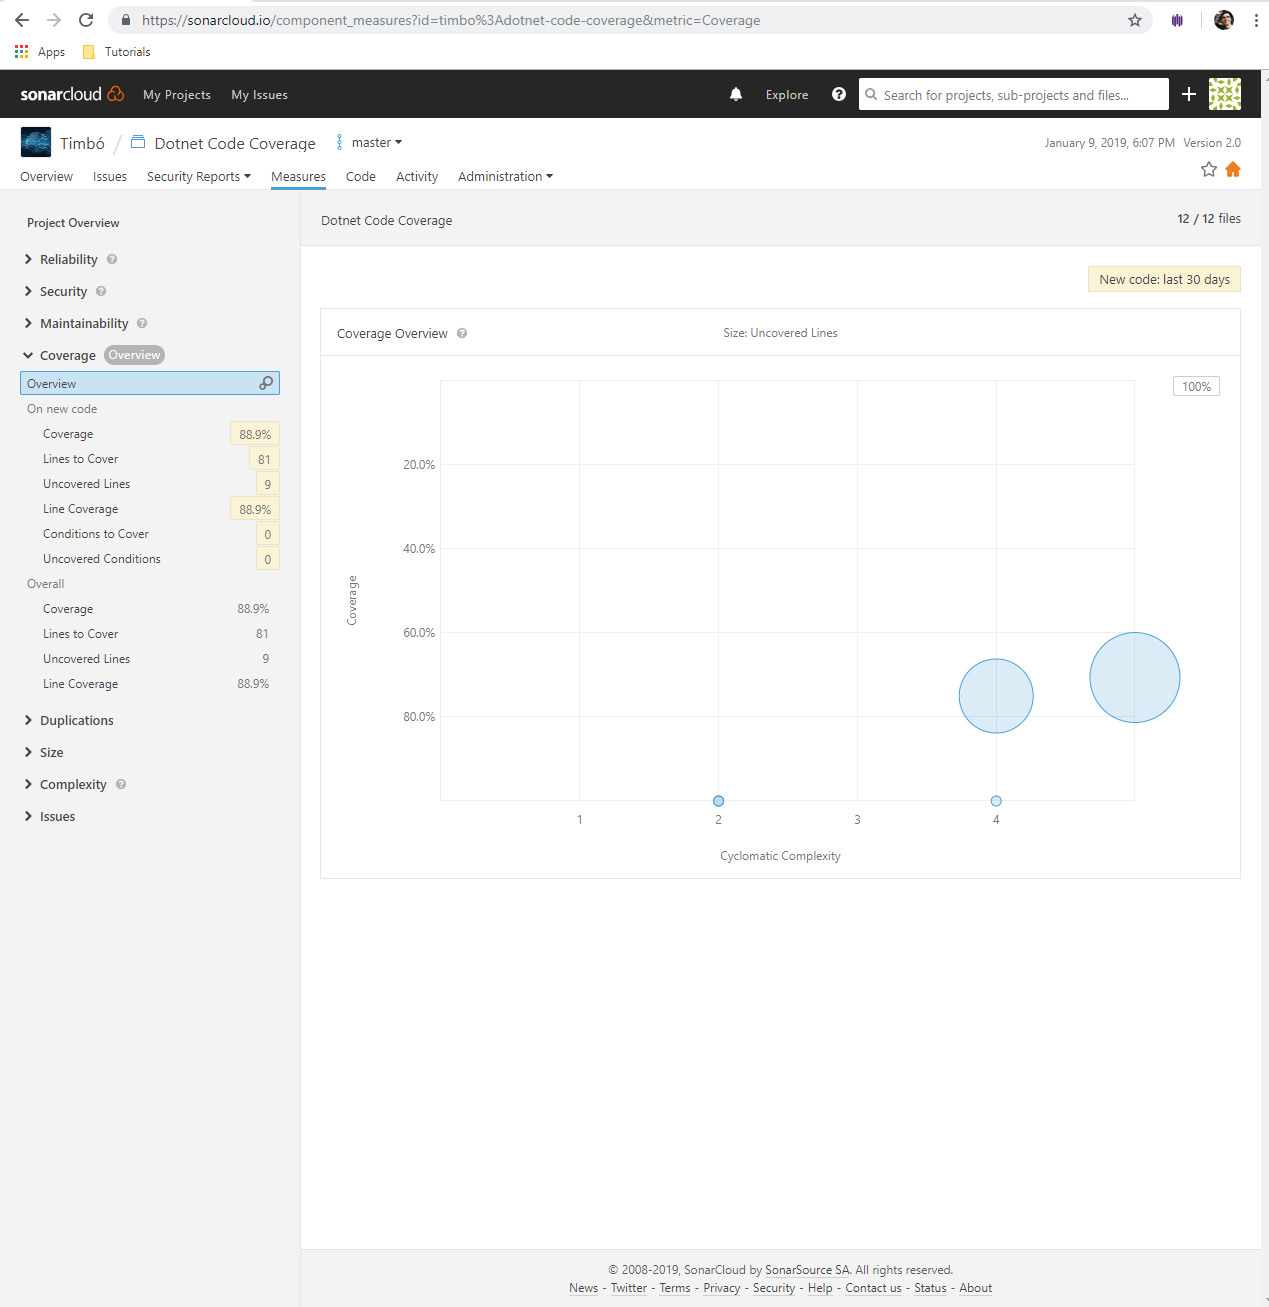
Task: Click the orange home icon
Action: tap(1233, 169)
